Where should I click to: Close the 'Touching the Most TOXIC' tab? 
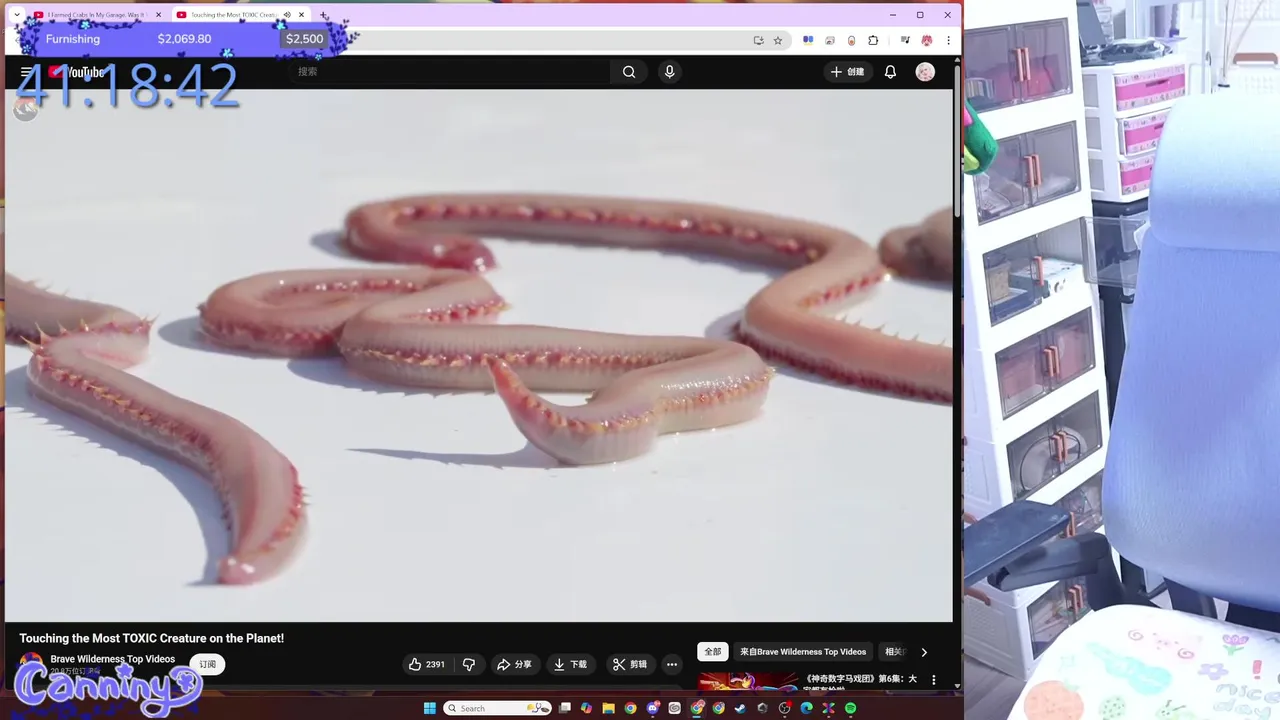(301, 15)
